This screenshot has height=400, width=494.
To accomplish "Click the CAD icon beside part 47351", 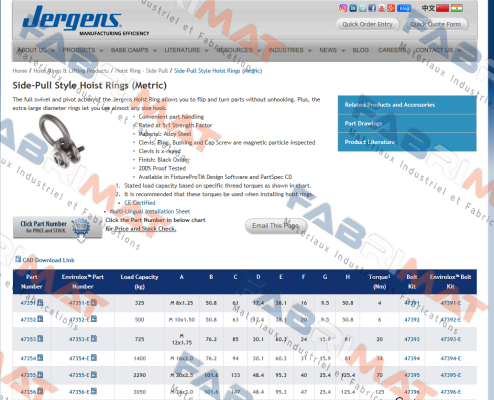I will (x=40, y=303).
